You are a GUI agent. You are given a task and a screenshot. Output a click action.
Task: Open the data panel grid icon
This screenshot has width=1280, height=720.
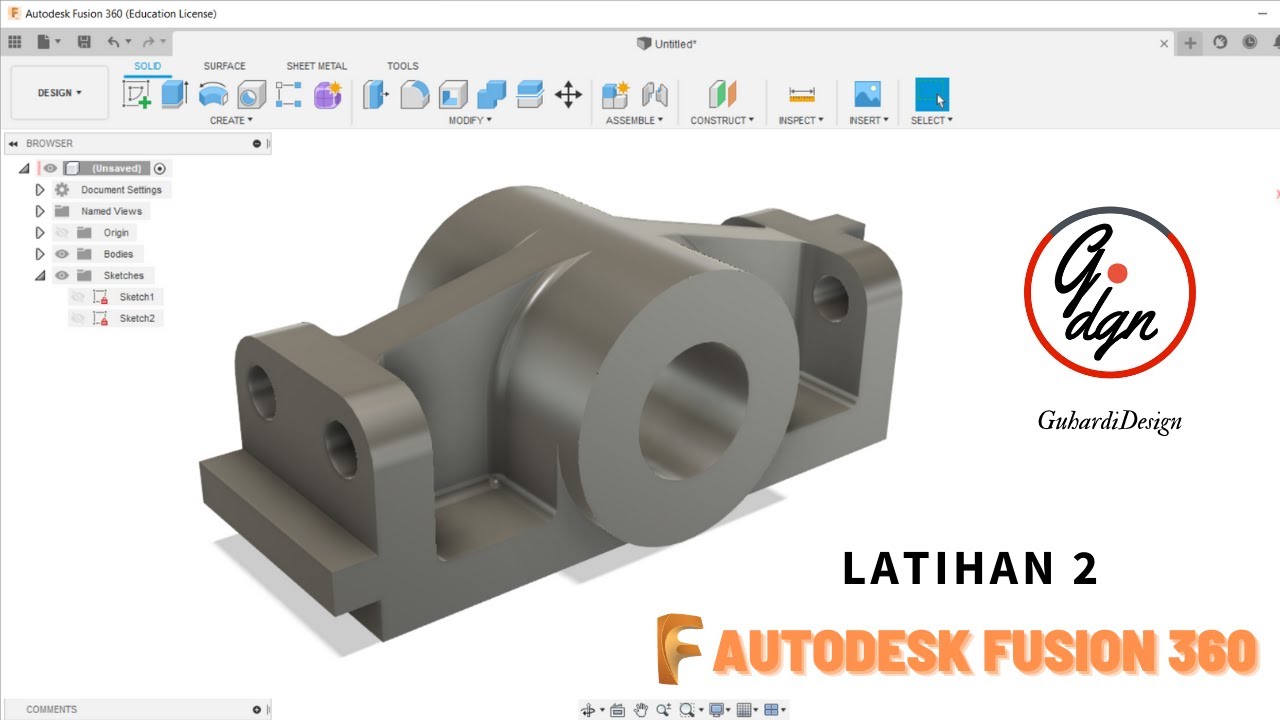(x=14, y=42)
